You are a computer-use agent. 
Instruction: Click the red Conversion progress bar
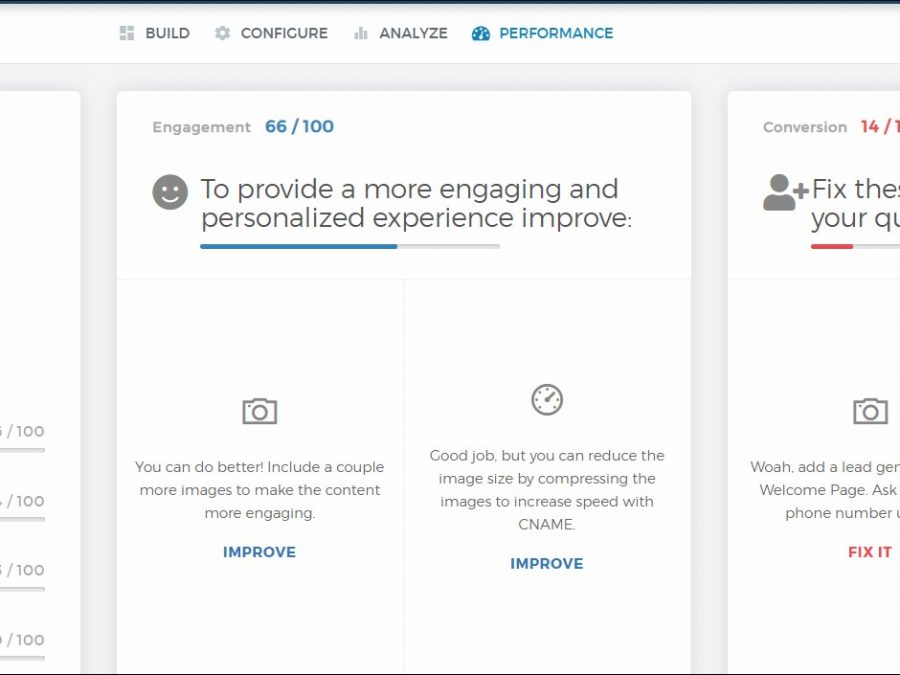point(832,246)
